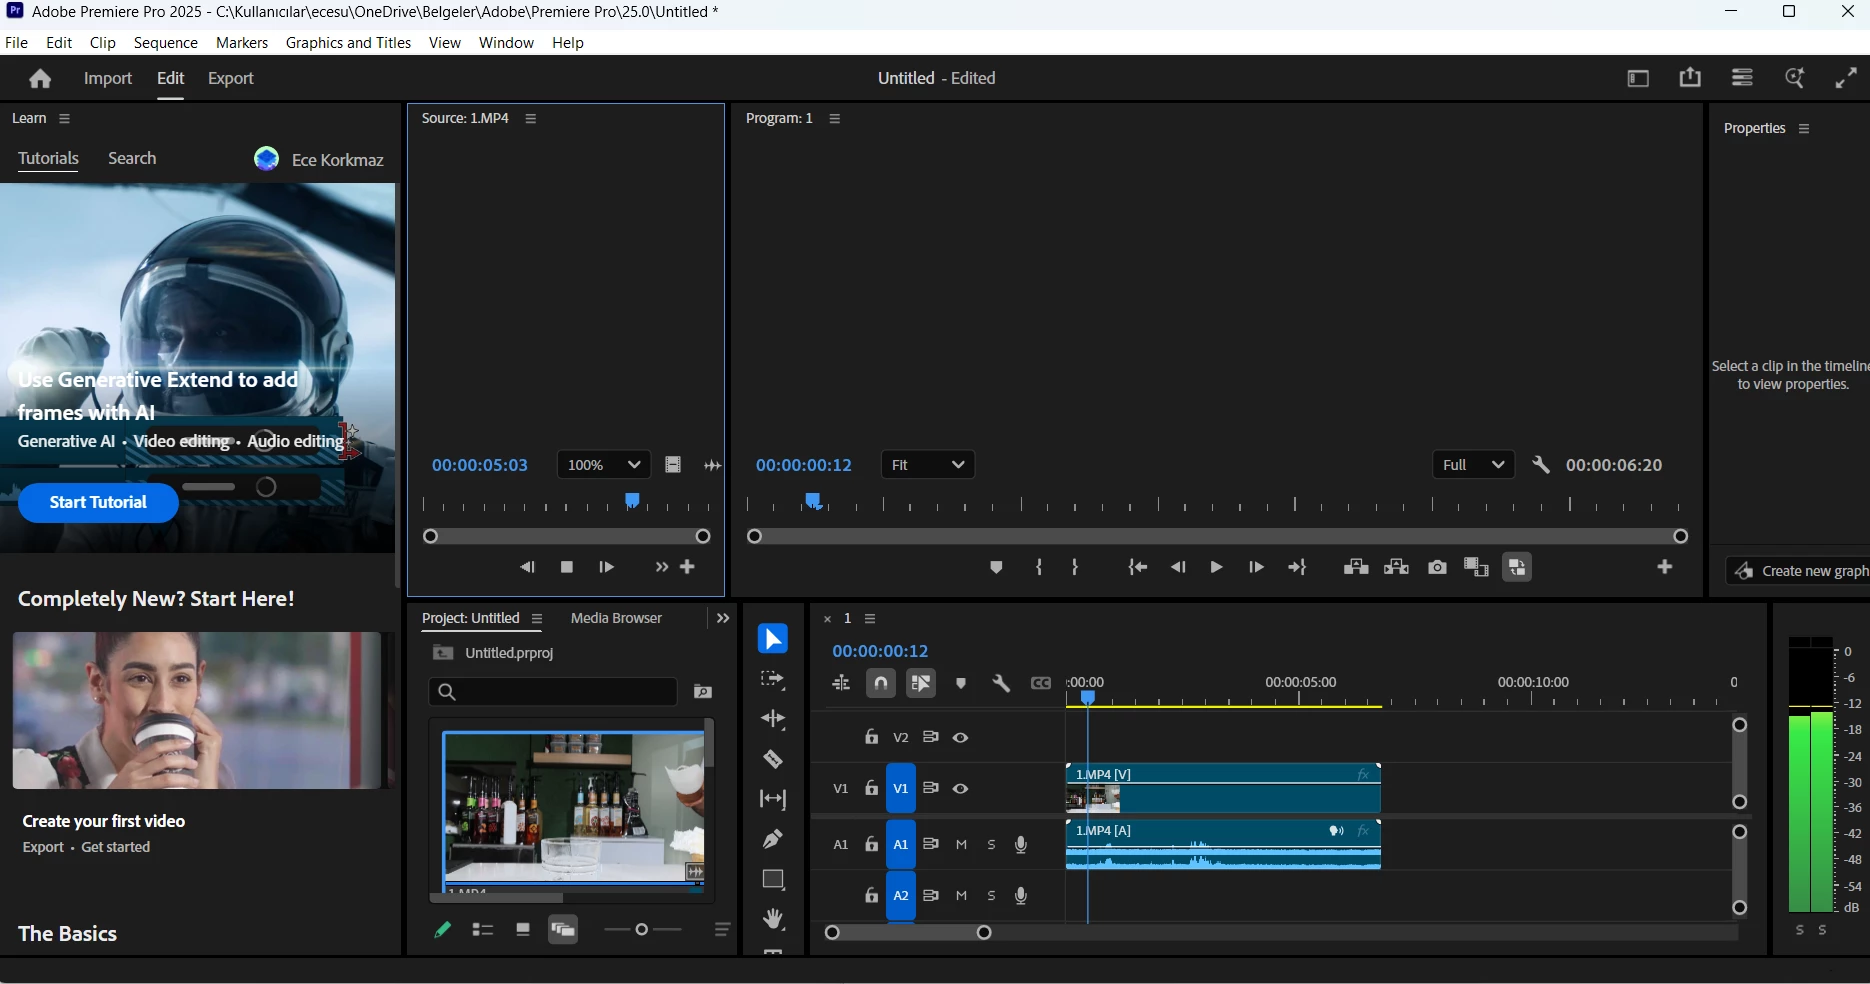Screen dimensions: 1870x984
Task: Toggle Snap in Timeline
Action: [x=881, y=684]
